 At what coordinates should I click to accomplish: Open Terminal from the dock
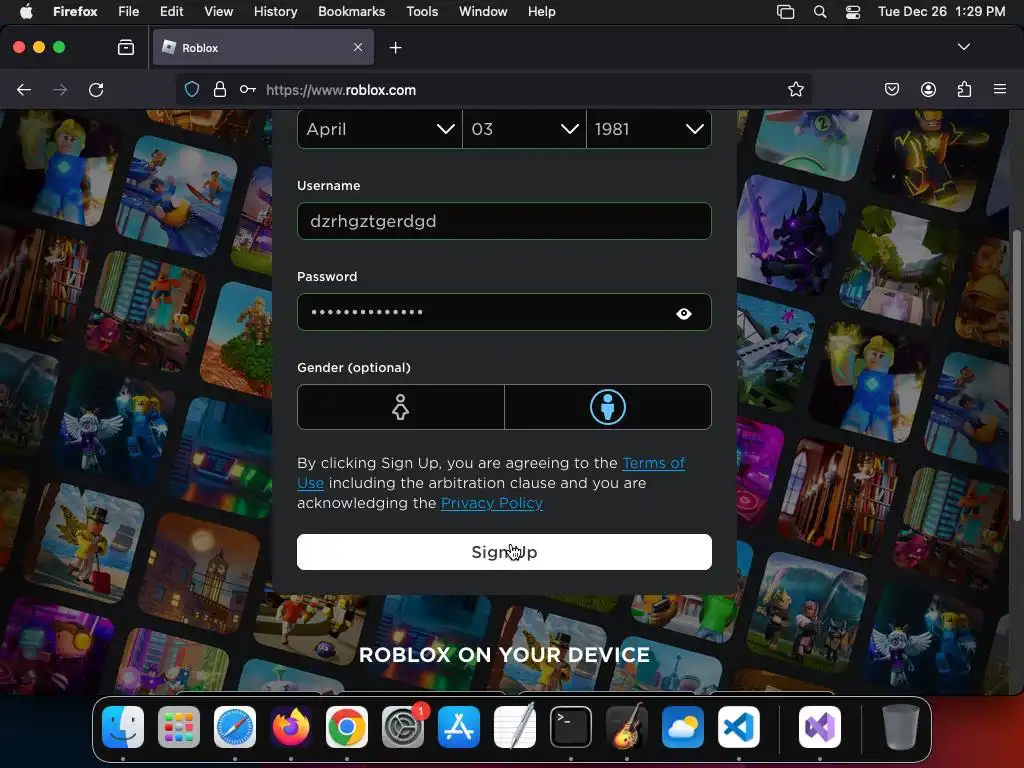tap(571, 727)
